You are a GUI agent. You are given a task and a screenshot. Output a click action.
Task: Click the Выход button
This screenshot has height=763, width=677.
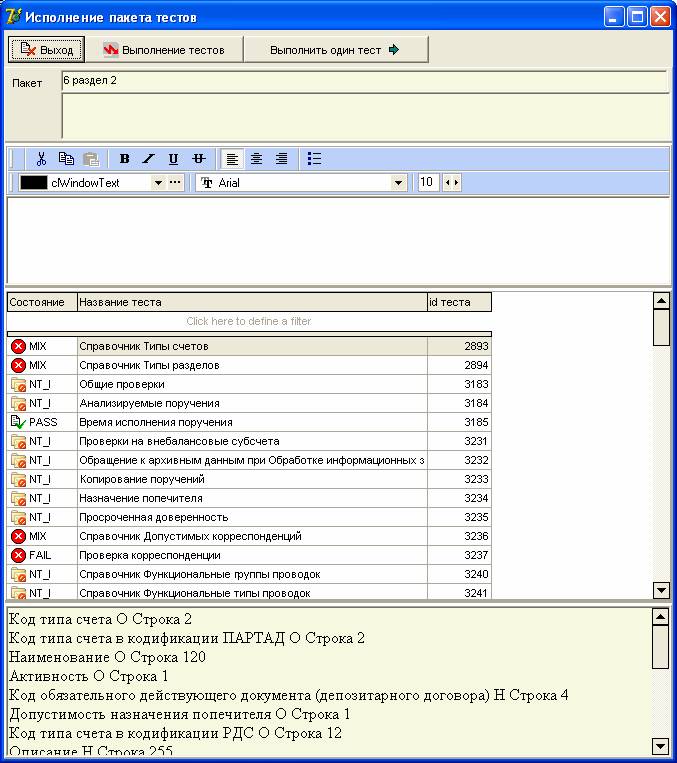[46, 49]
